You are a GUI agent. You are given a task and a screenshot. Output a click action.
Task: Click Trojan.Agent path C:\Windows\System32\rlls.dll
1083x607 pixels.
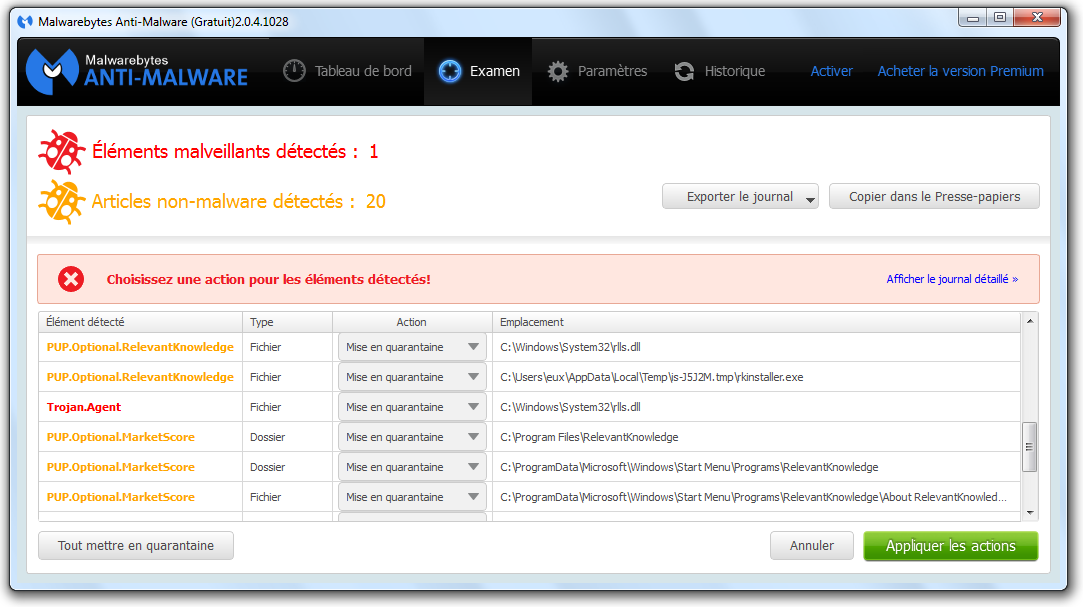click(x=571, y=407)
